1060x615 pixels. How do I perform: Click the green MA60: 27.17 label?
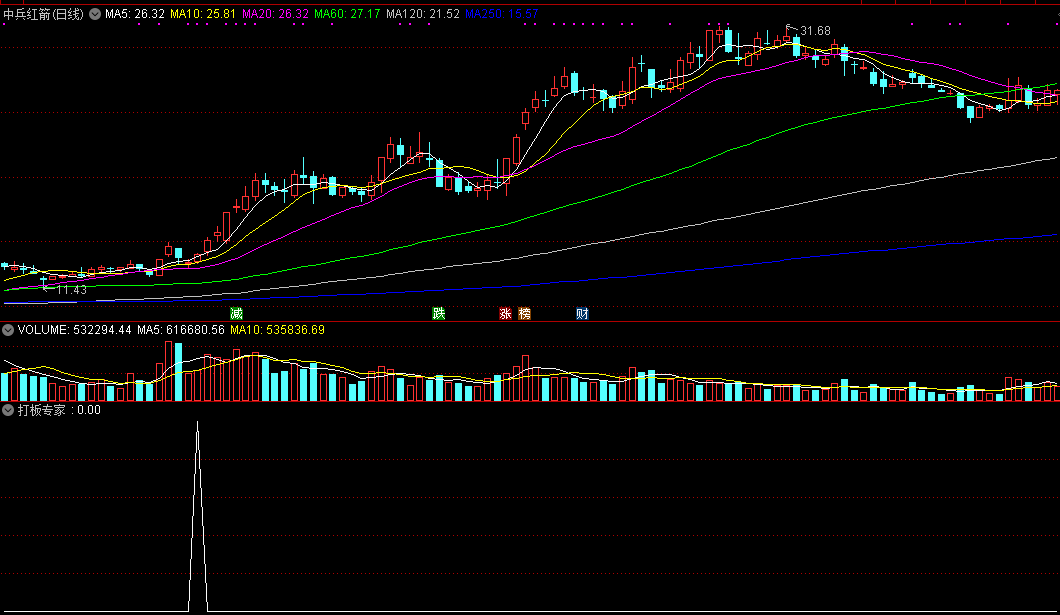click(x=347, y=14)
